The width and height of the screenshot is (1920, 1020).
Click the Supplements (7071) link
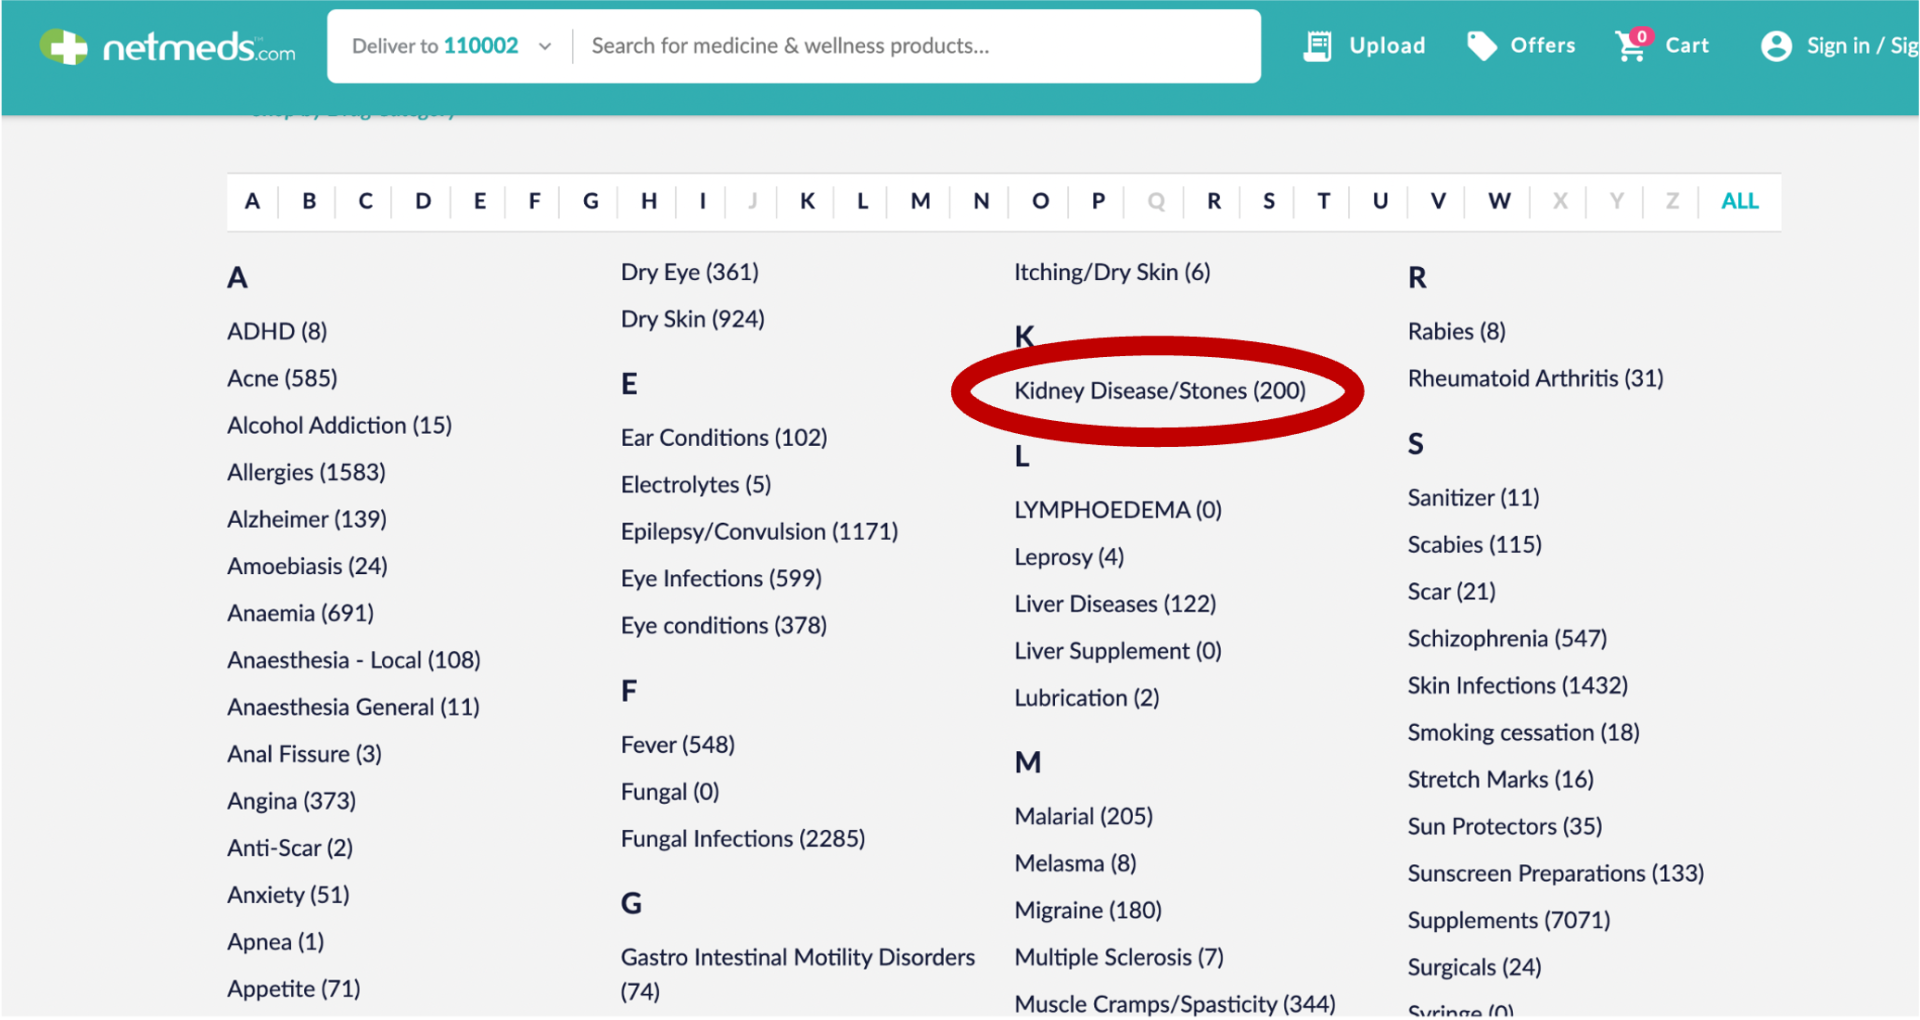pos(1508,921)
